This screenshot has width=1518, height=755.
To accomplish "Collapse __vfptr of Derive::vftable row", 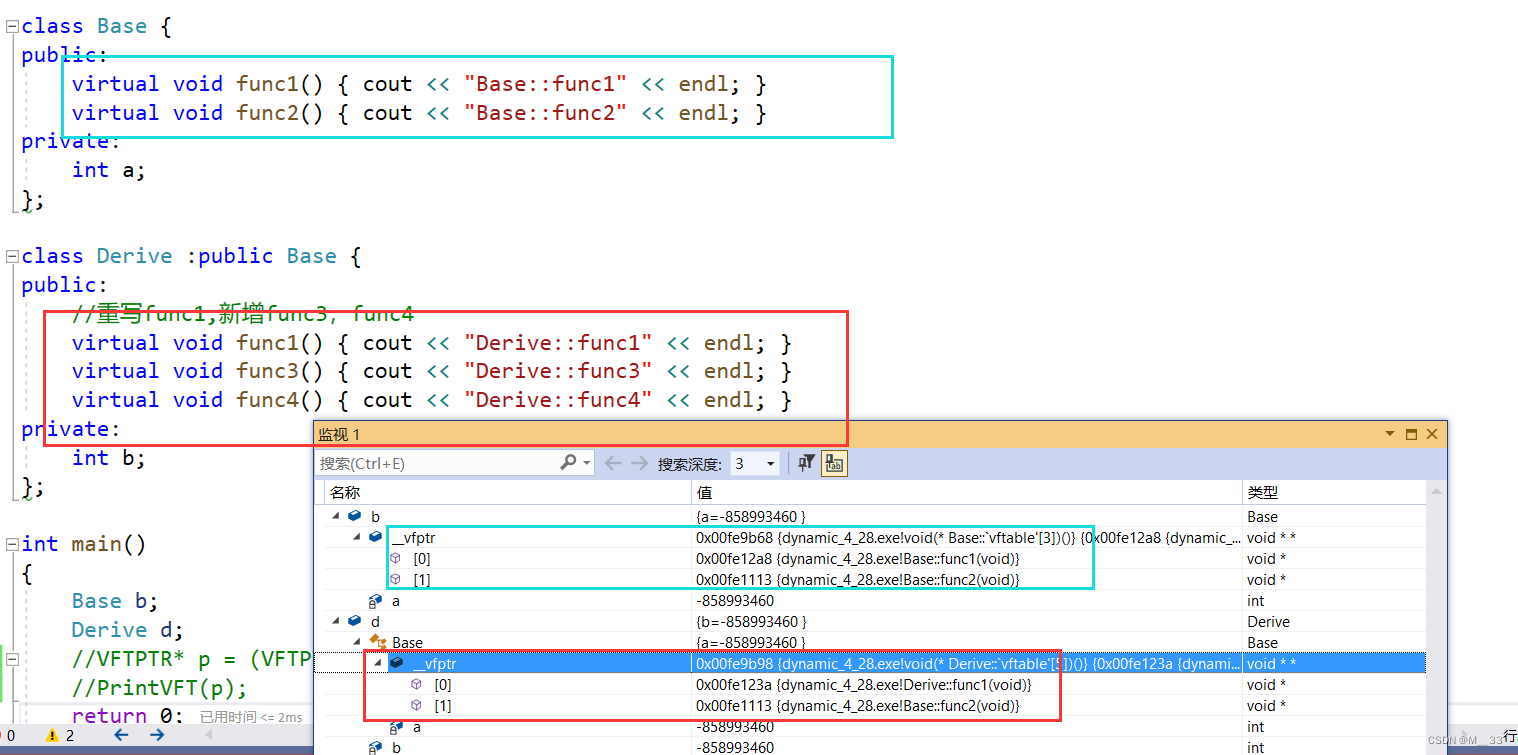I will (x=378, y=663).
